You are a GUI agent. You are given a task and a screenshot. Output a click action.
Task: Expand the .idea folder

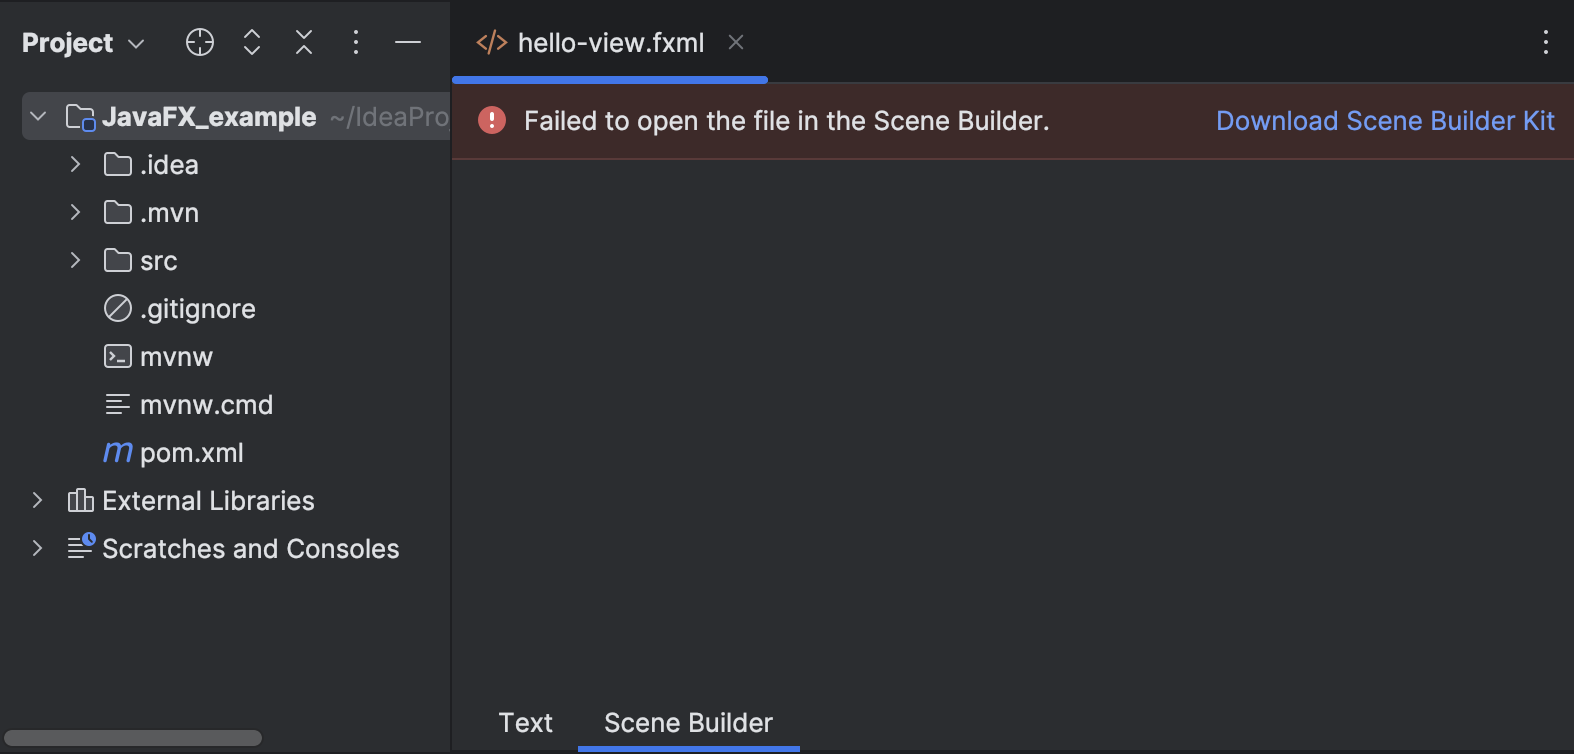tap(75, 164)
